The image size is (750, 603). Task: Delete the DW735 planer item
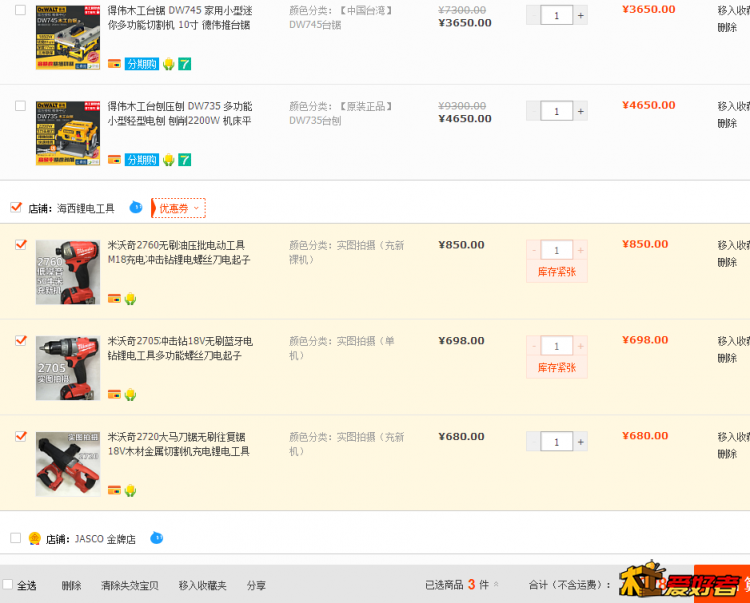point(727,123)
